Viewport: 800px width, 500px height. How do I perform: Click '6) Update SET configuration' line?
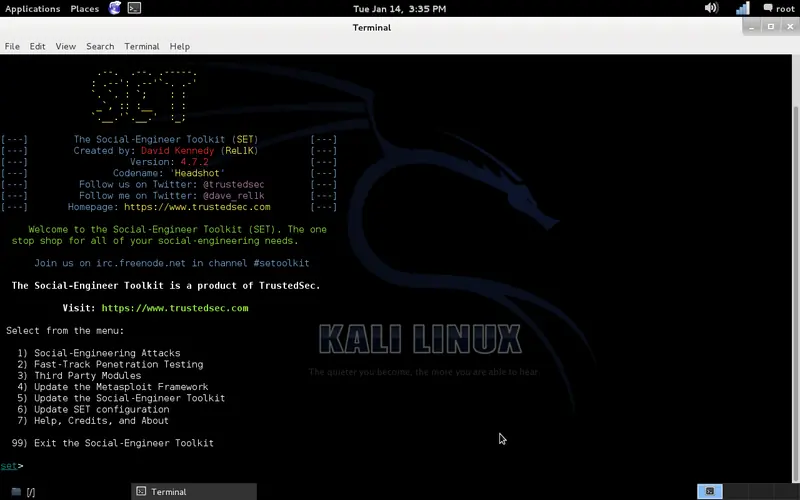(x=93, y=409)
